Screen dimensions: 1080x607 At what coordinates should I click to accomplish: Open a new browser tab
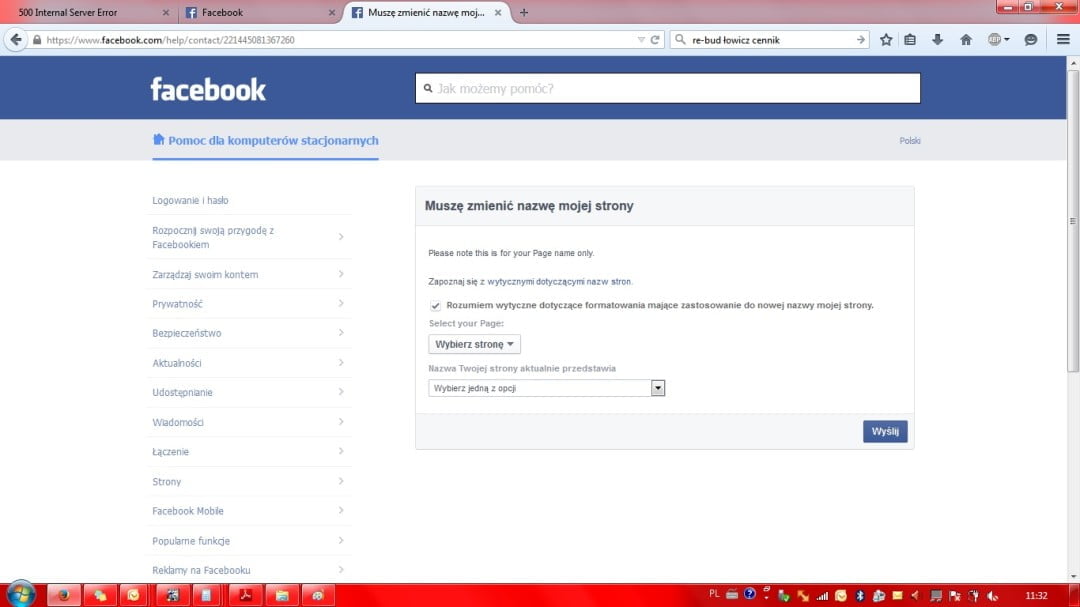(523, 12)
